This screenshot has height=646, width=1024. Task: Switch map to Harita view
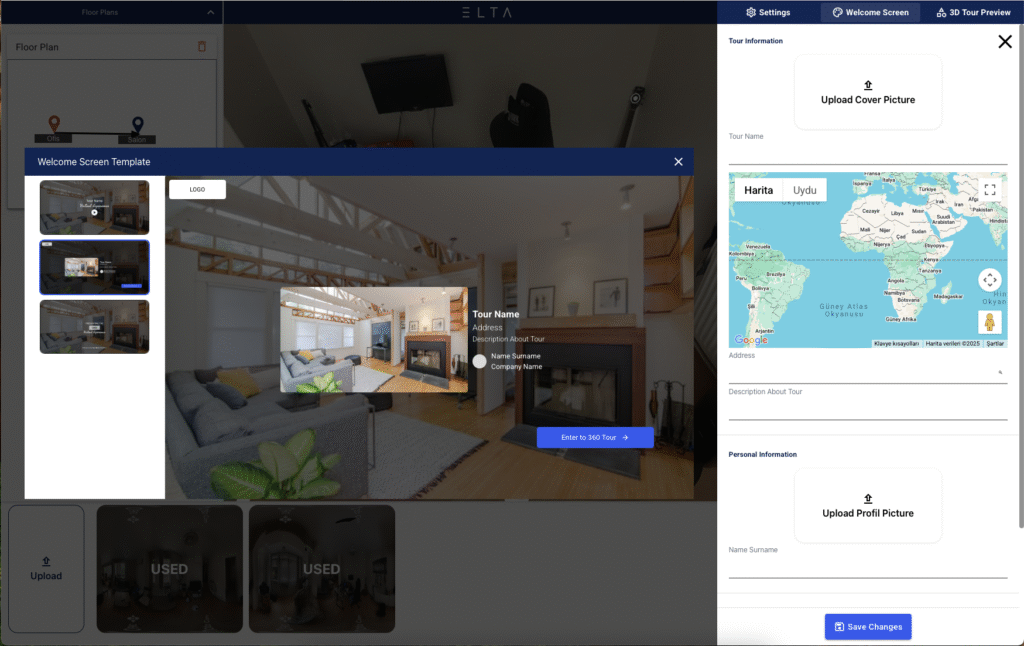tap(758, 190)
